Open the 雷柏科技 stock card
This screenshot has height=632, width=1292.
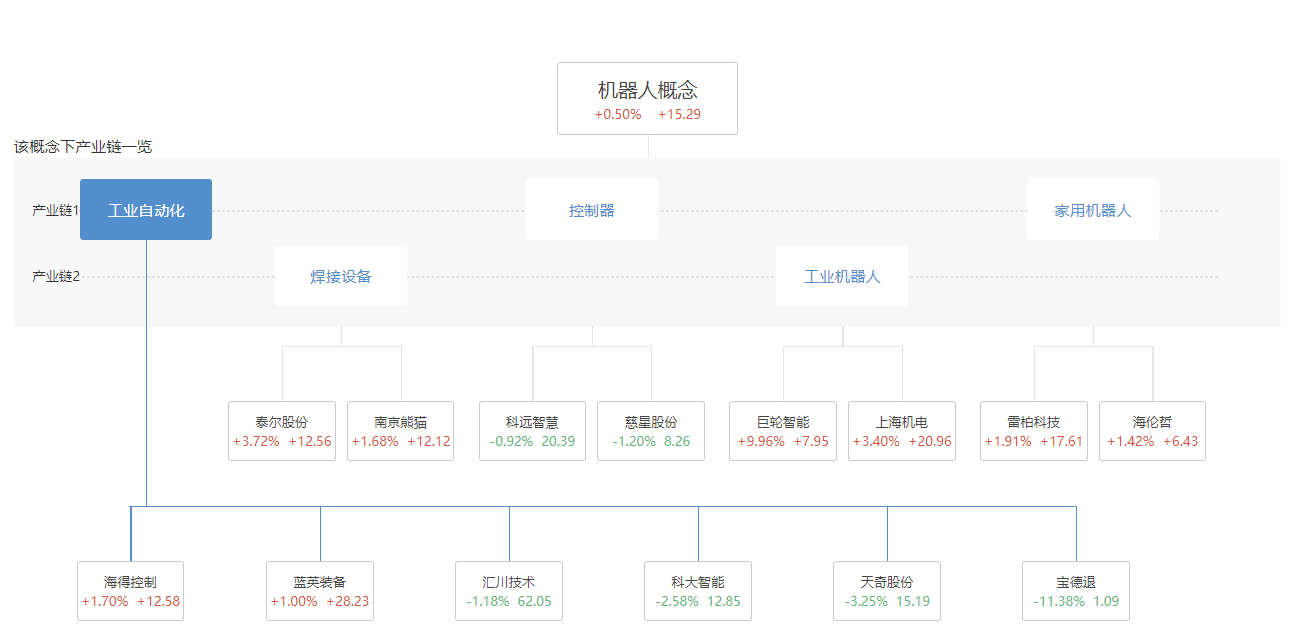[1034, 431]
